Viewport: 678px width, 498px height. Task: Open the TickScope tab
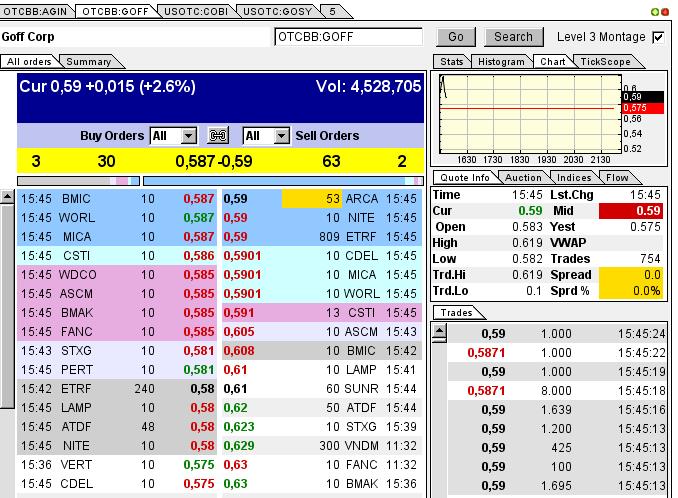605,62
